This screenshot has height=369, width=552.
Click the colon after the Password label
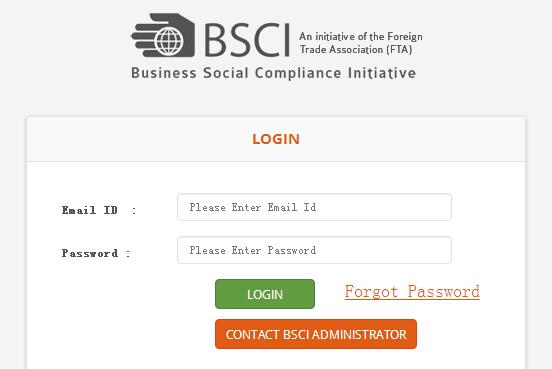(x=128, y=254)
